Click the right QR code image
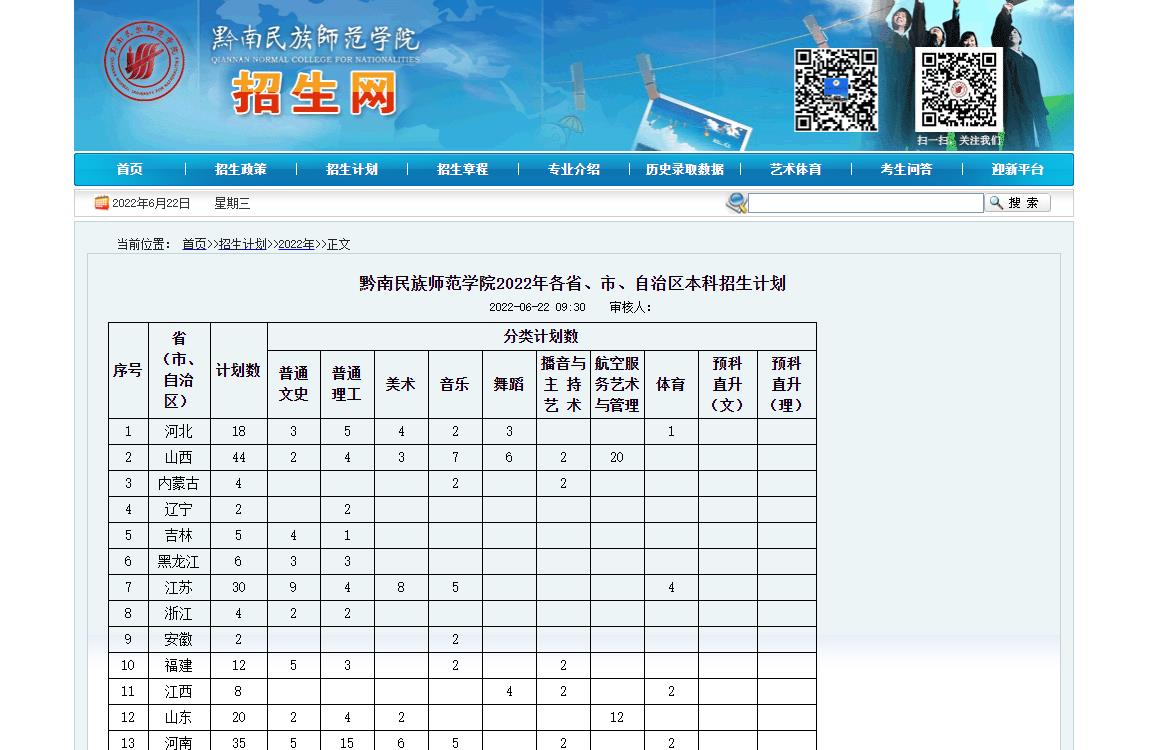This screenshot has width=1150, height=750. 959,90
